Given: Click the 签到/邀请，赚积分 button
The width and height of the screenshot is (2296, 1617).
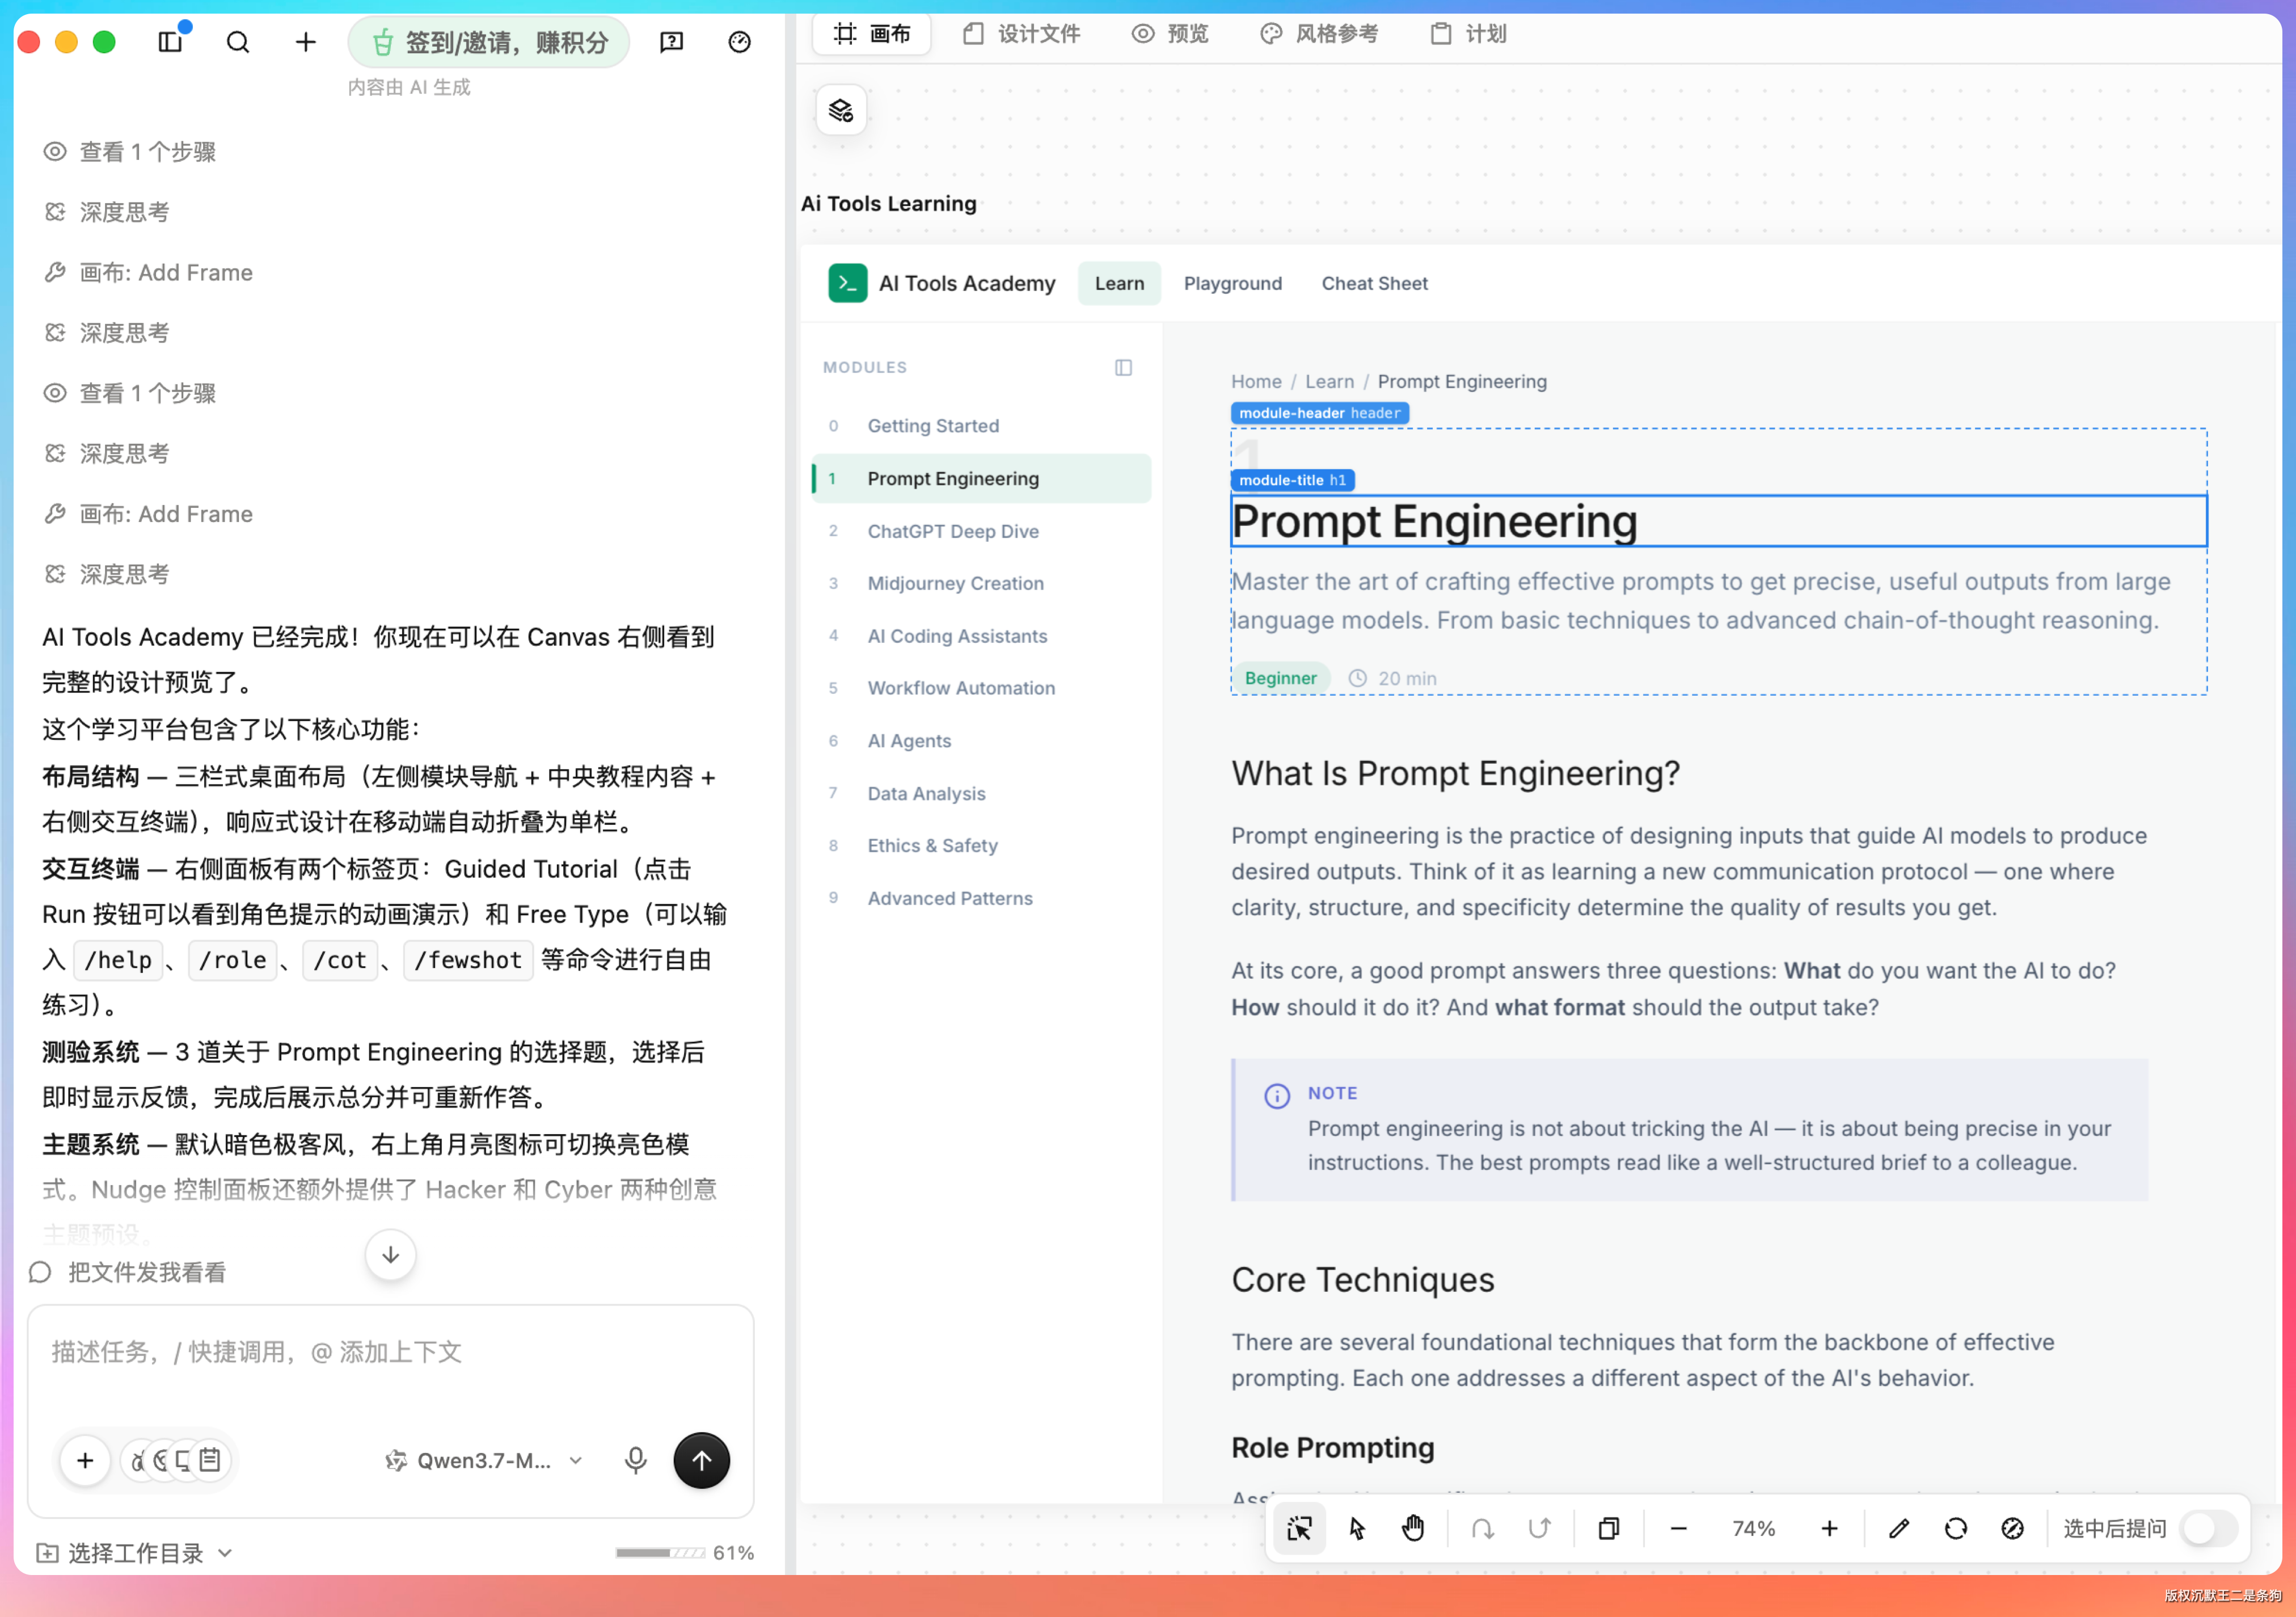Looking at the screenshot, I should pyautogui.click(x=489, y=42).
